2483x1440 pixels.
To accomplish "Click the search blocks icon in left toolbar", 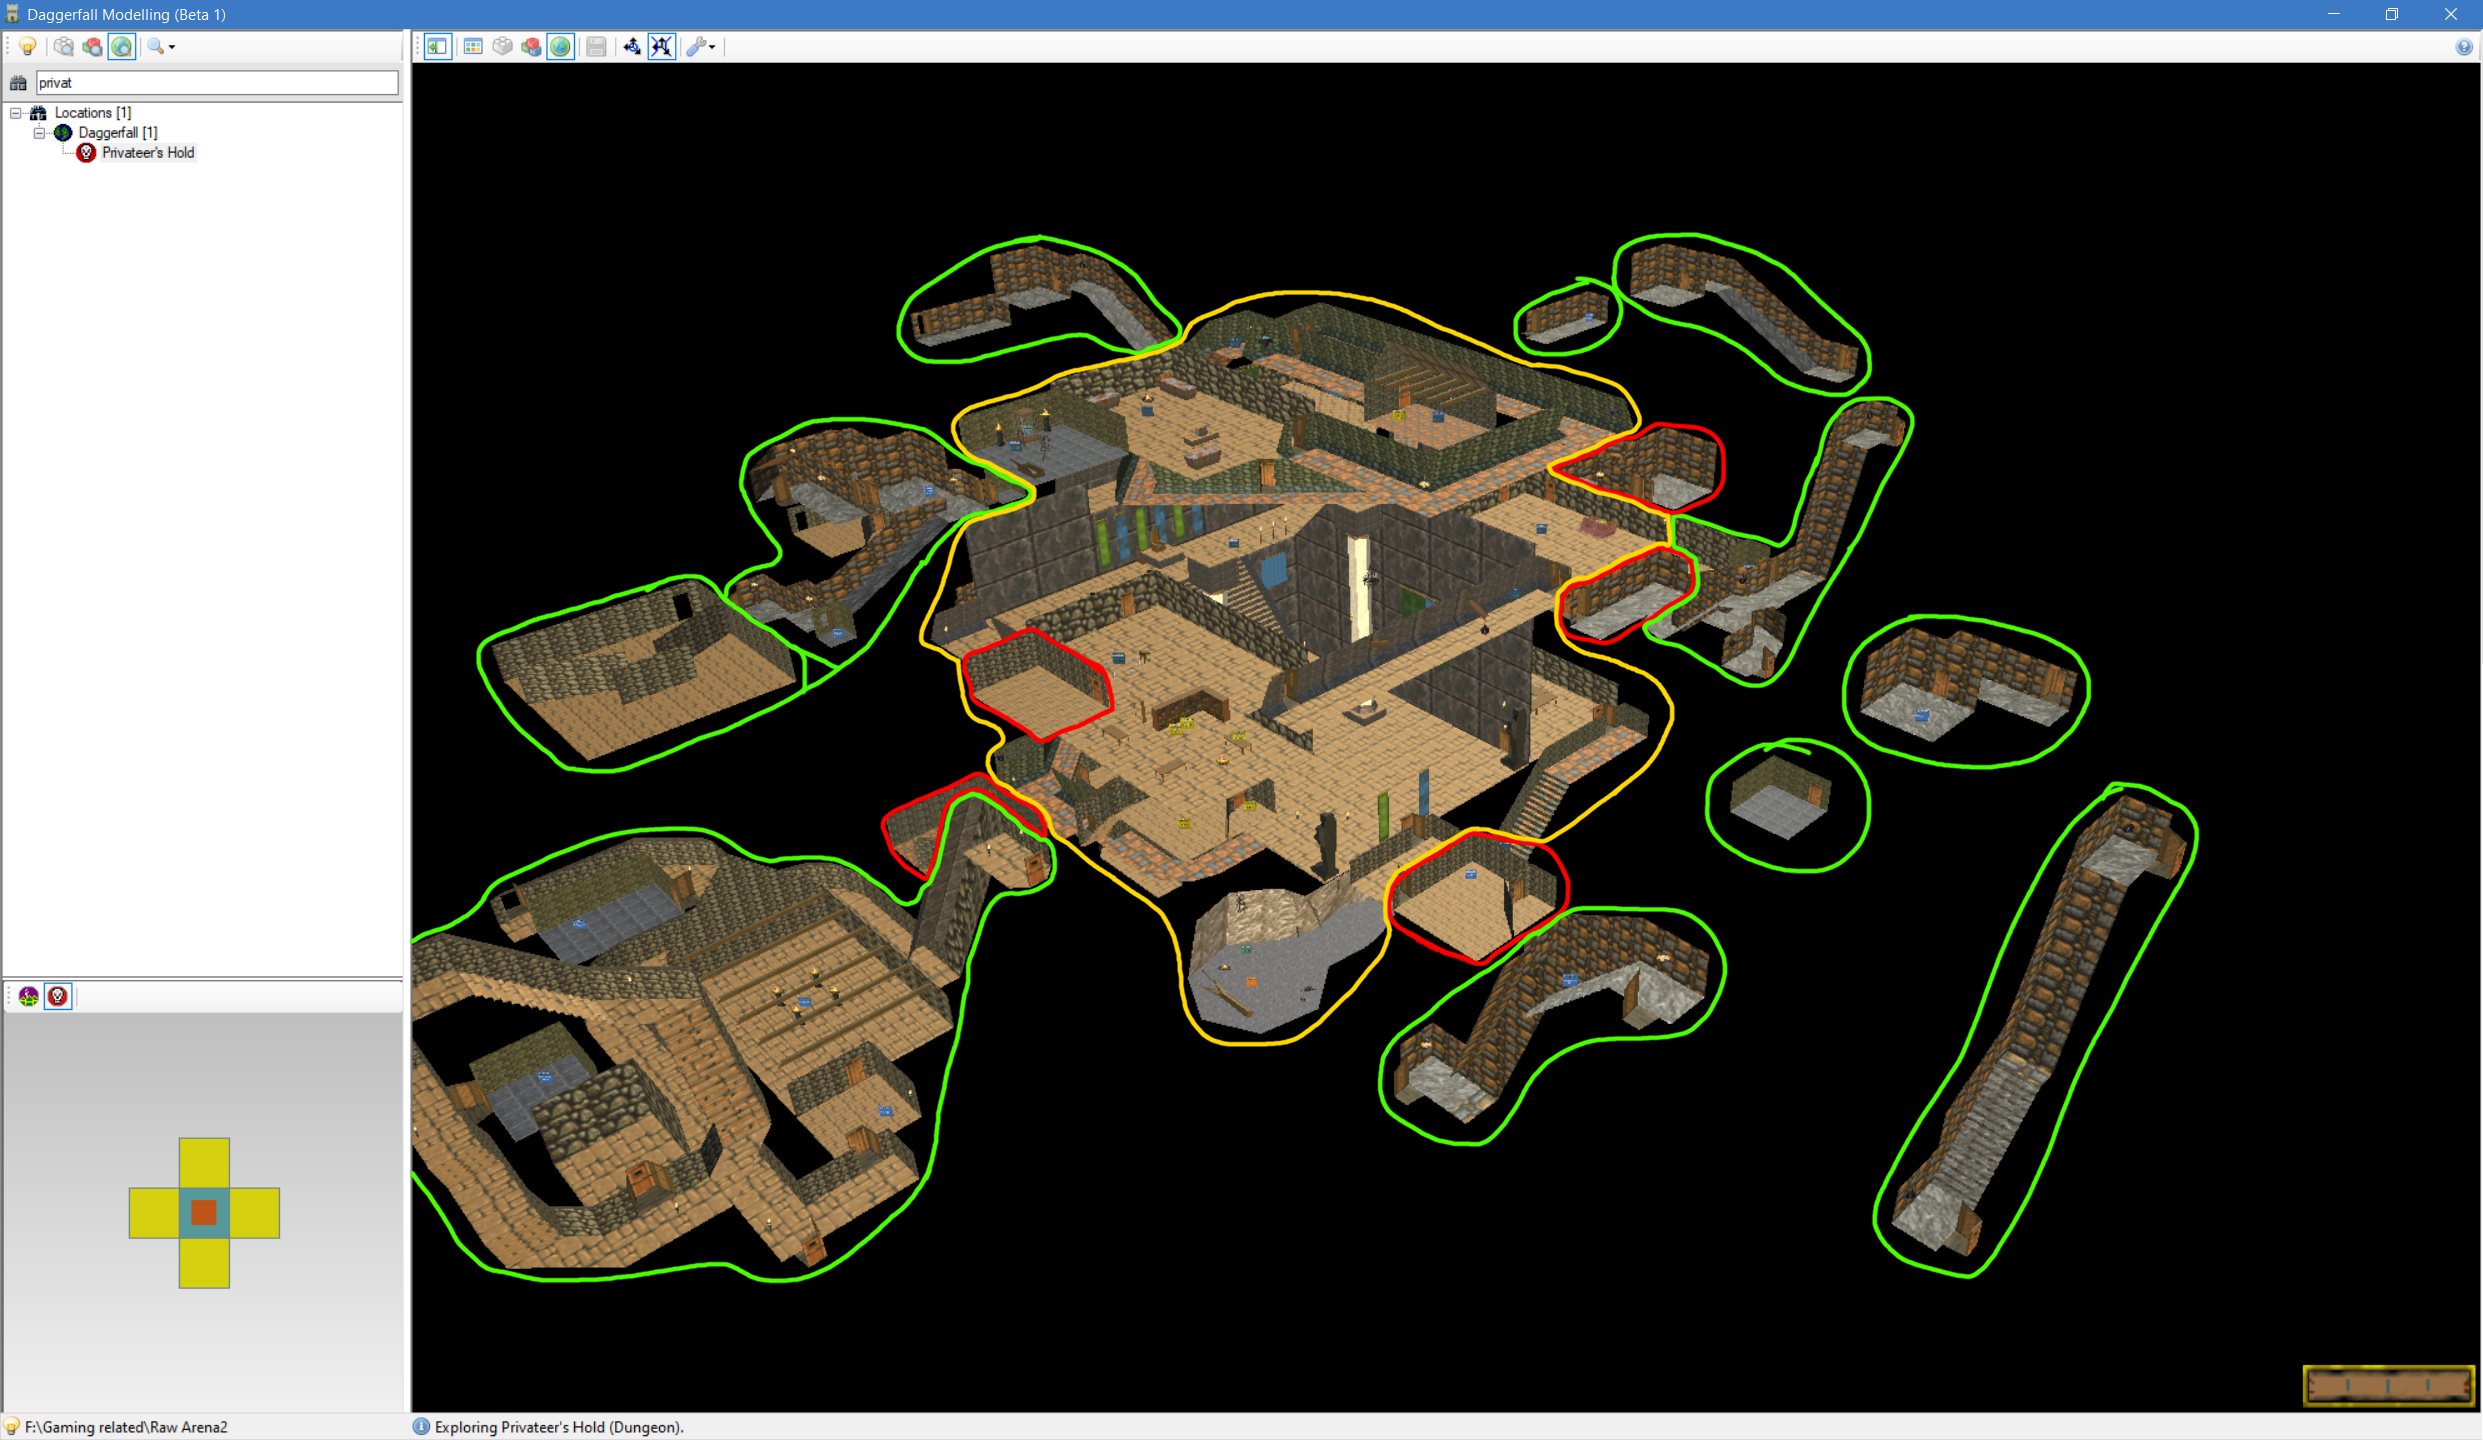I will tap(93, 46).
